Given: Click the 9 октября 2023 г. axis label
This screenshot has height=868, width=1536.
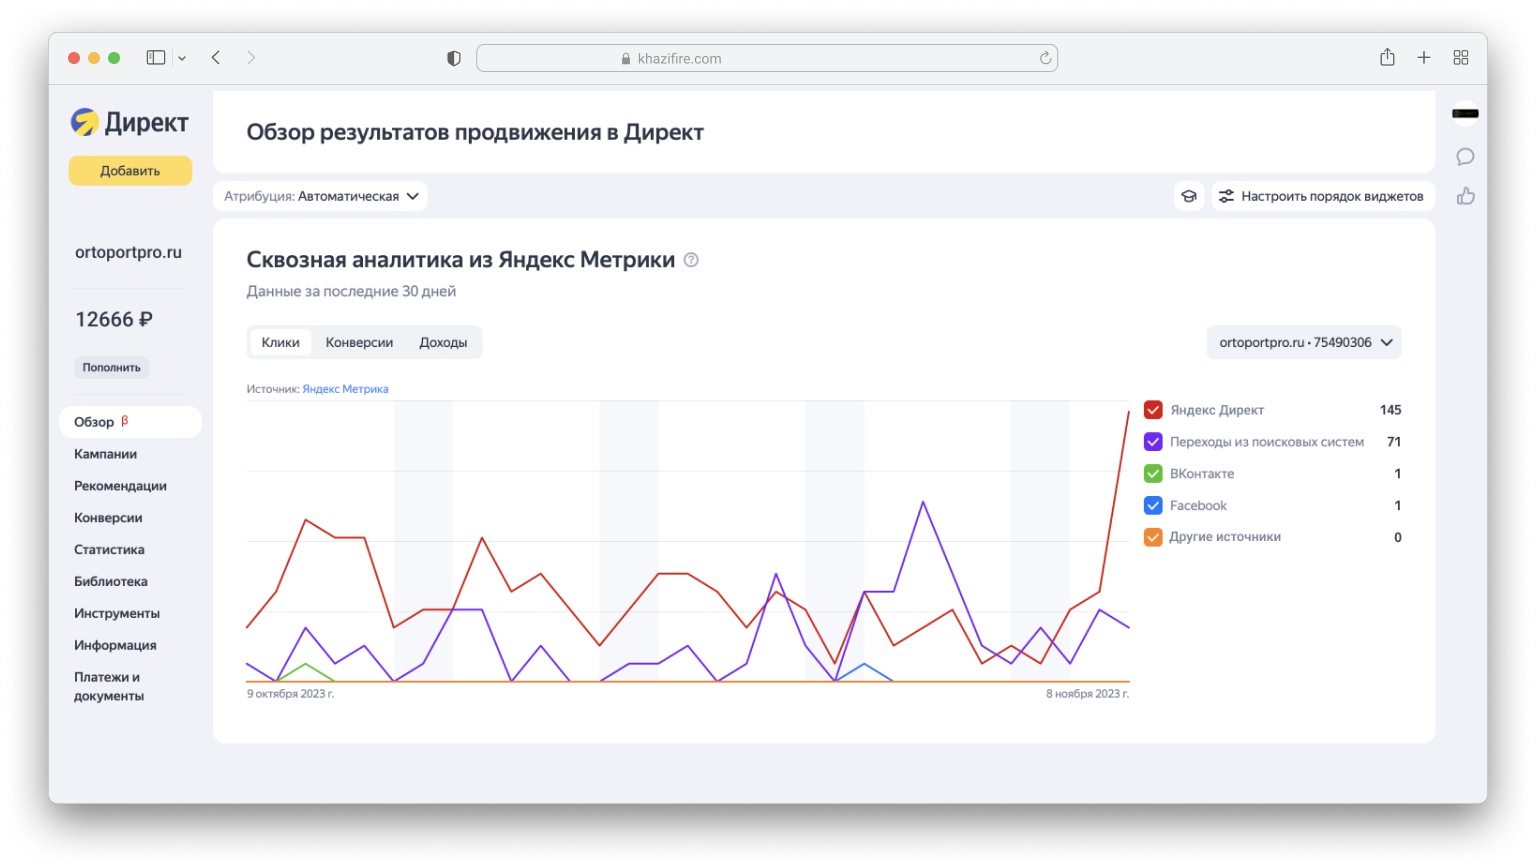Looking at the screenshot, I should click(291, 694).
